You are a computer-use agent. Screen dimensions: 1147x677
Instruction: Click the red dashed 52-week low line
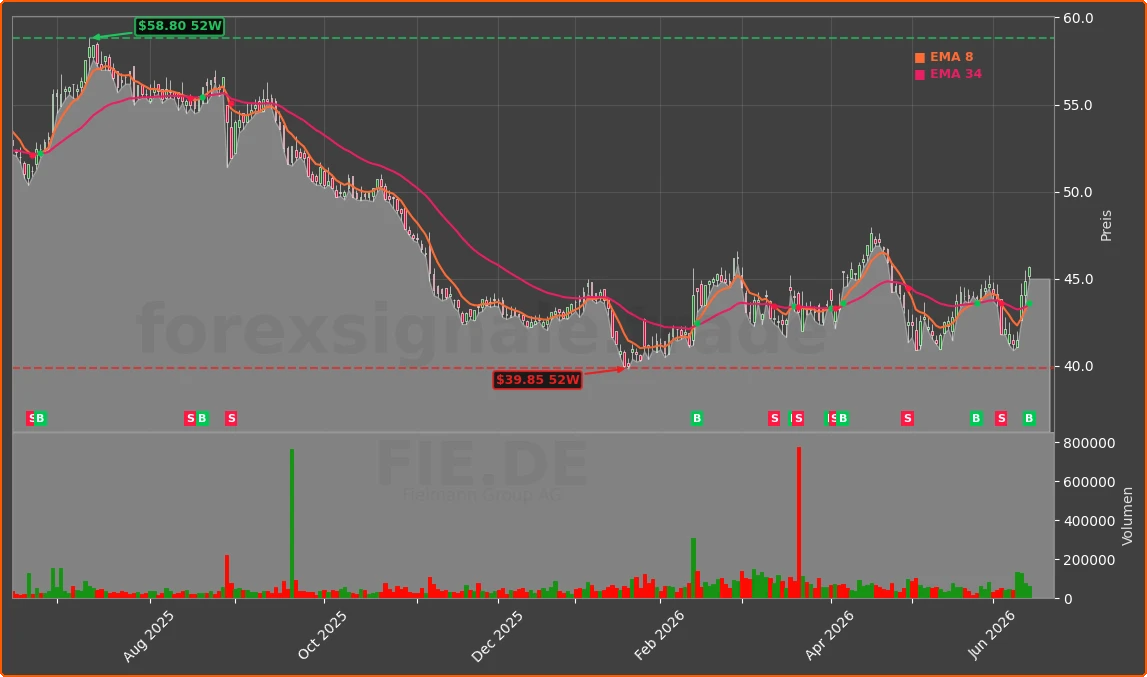533,368
